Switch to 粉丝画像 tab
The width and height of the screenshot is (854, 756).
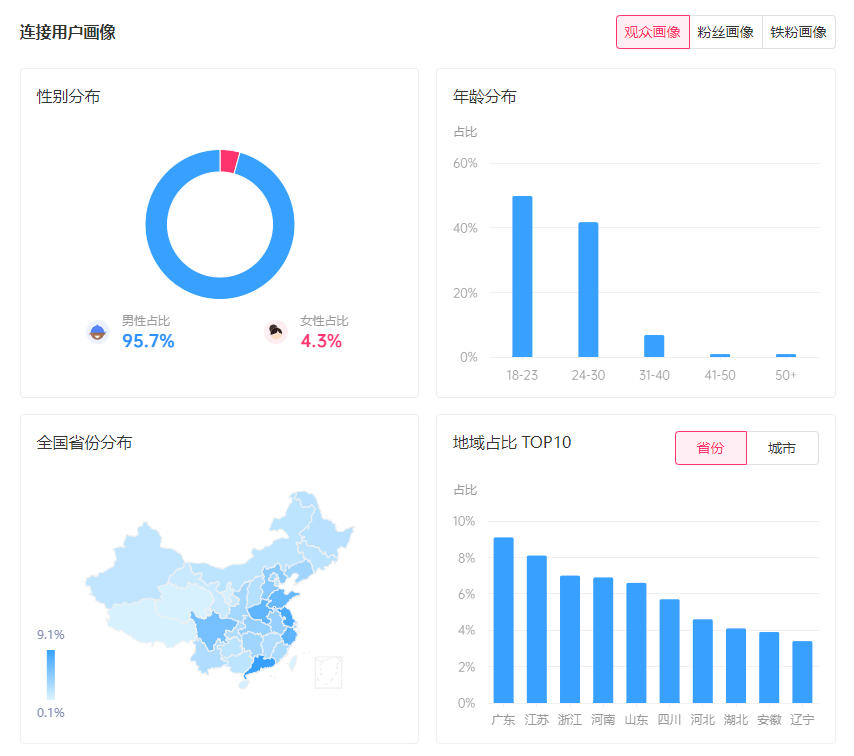(725, 32)
